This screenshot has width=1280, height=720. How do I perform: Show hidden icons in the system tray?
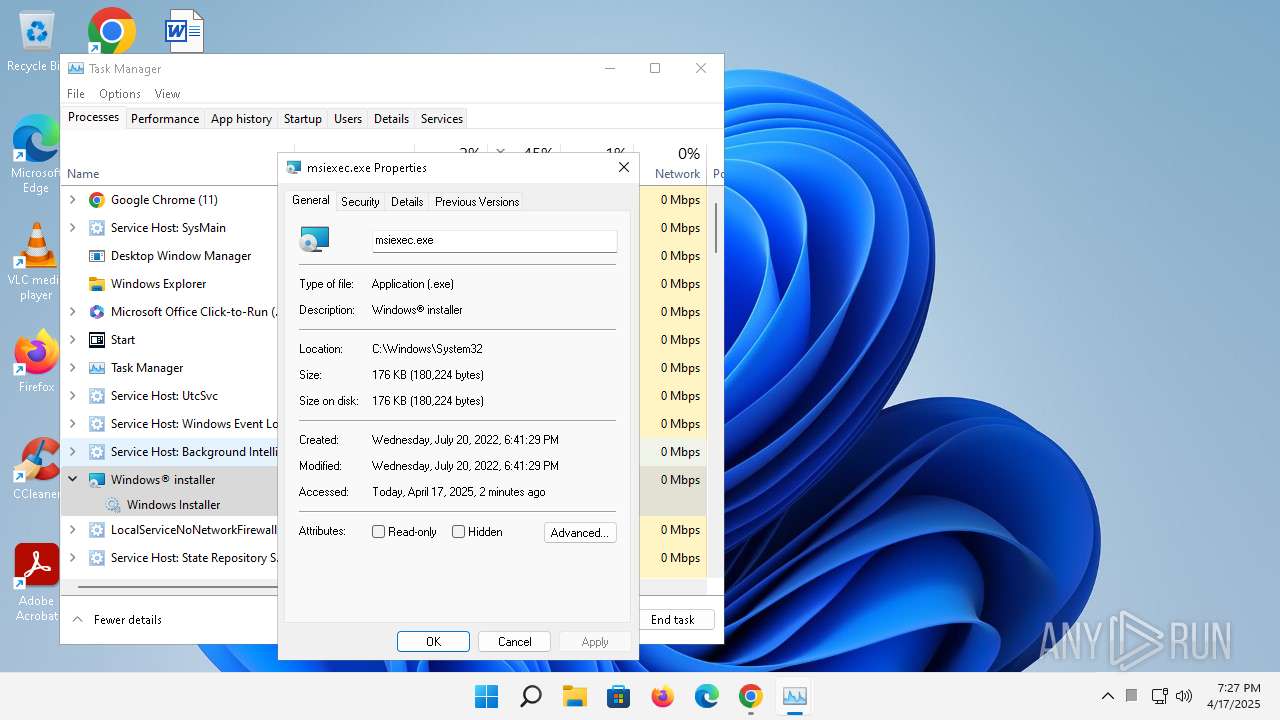click(1108, 696)
